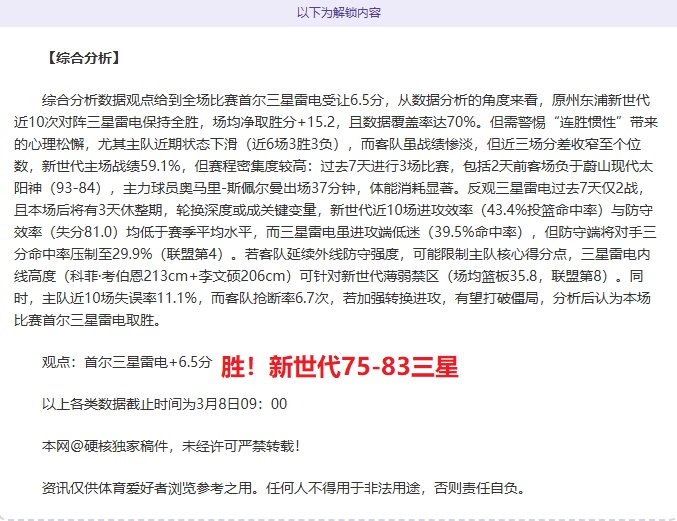Click the red result text '胜！新世代75-83三星'
This screenshot has height=521, width=677.
click(339, 367)
